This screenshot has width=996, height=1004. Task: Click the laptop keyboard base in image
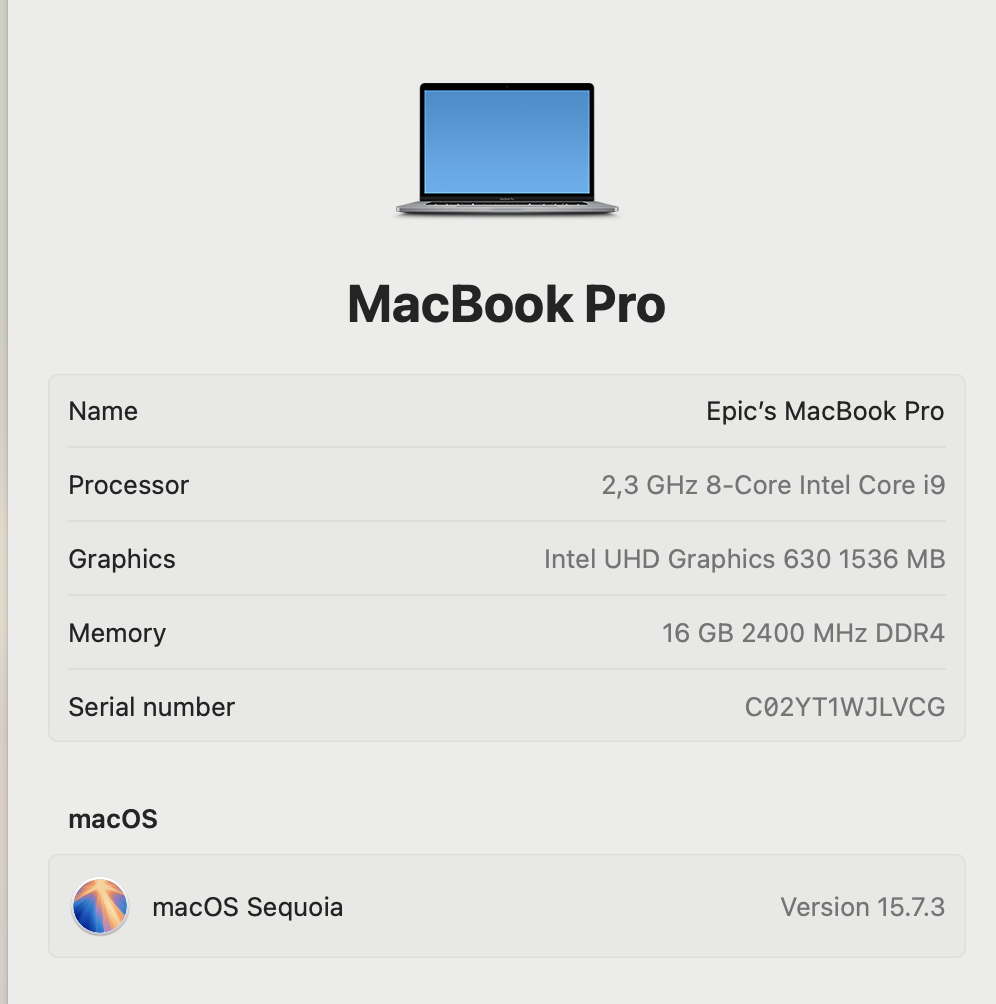pyautogui.click(x=507, y=207)
